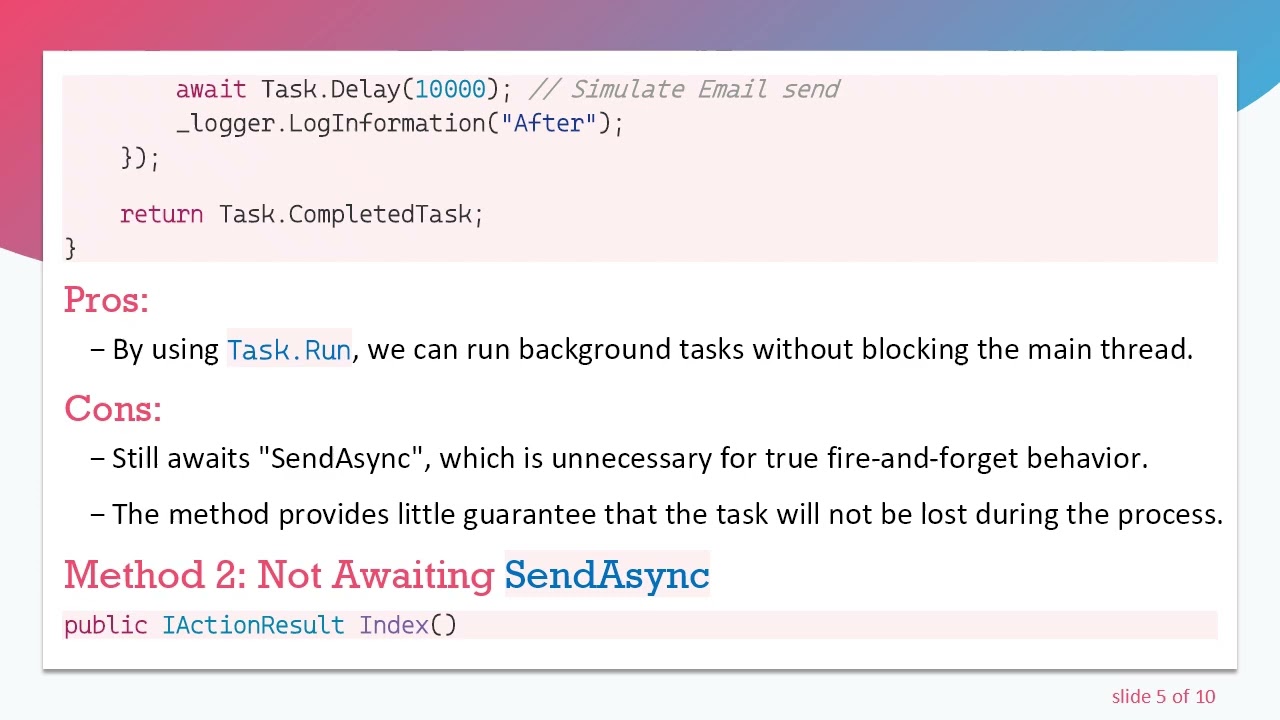This screenshot has width=1280, height=720.
Task: Click the Task.Run inline code
Action: point(289,349)
